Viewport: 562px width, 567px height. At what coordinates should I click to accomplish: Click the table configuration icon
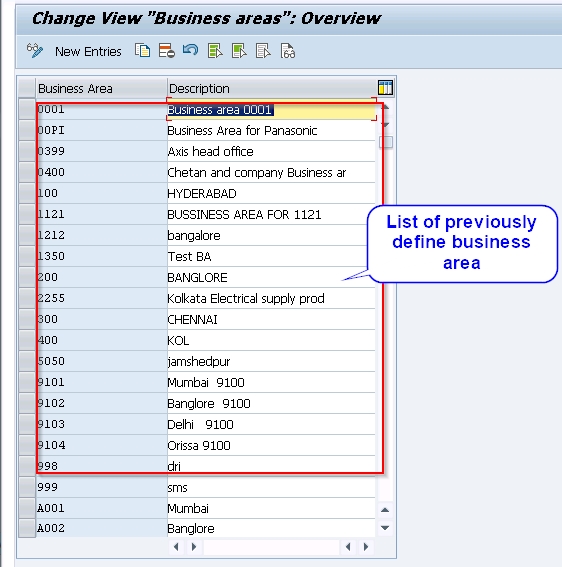click(385, 88)
